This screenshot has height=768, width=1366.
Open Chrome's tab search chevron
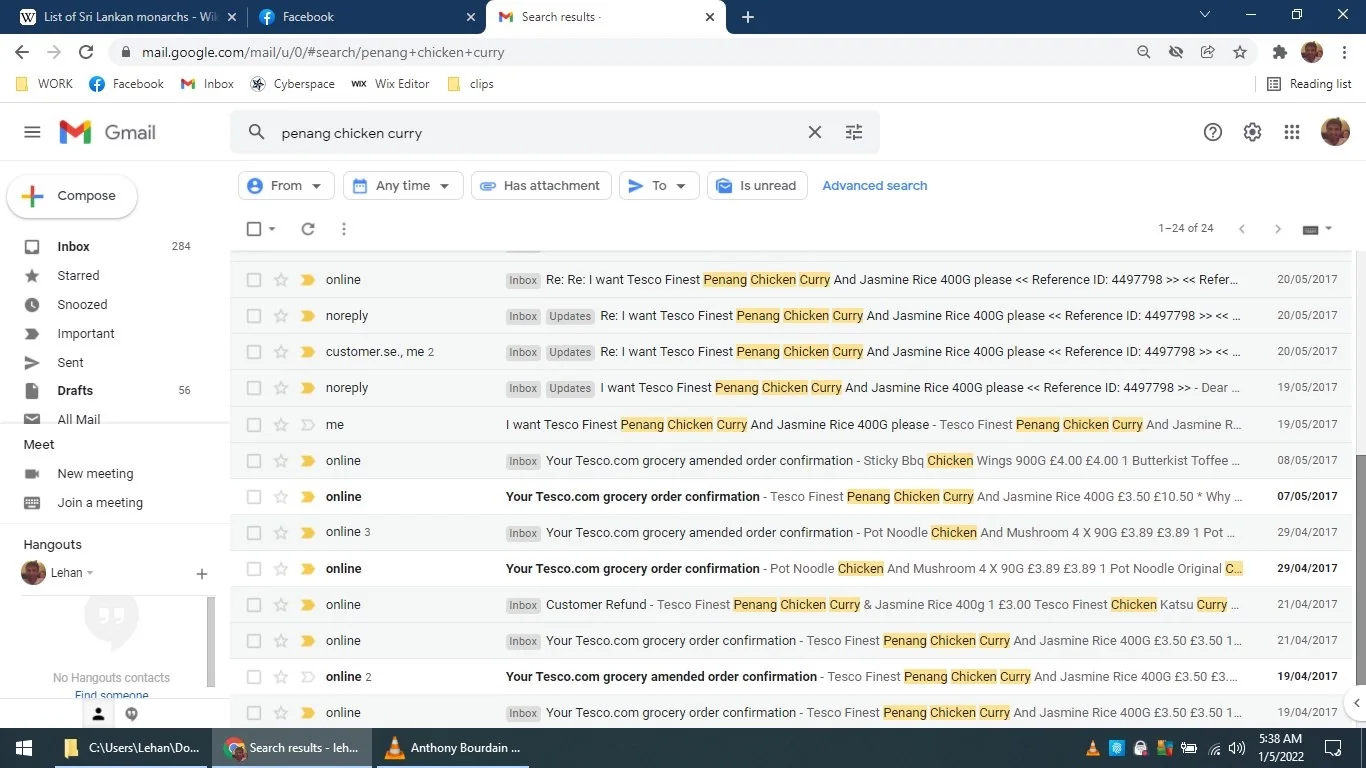tap(1204, 15)
